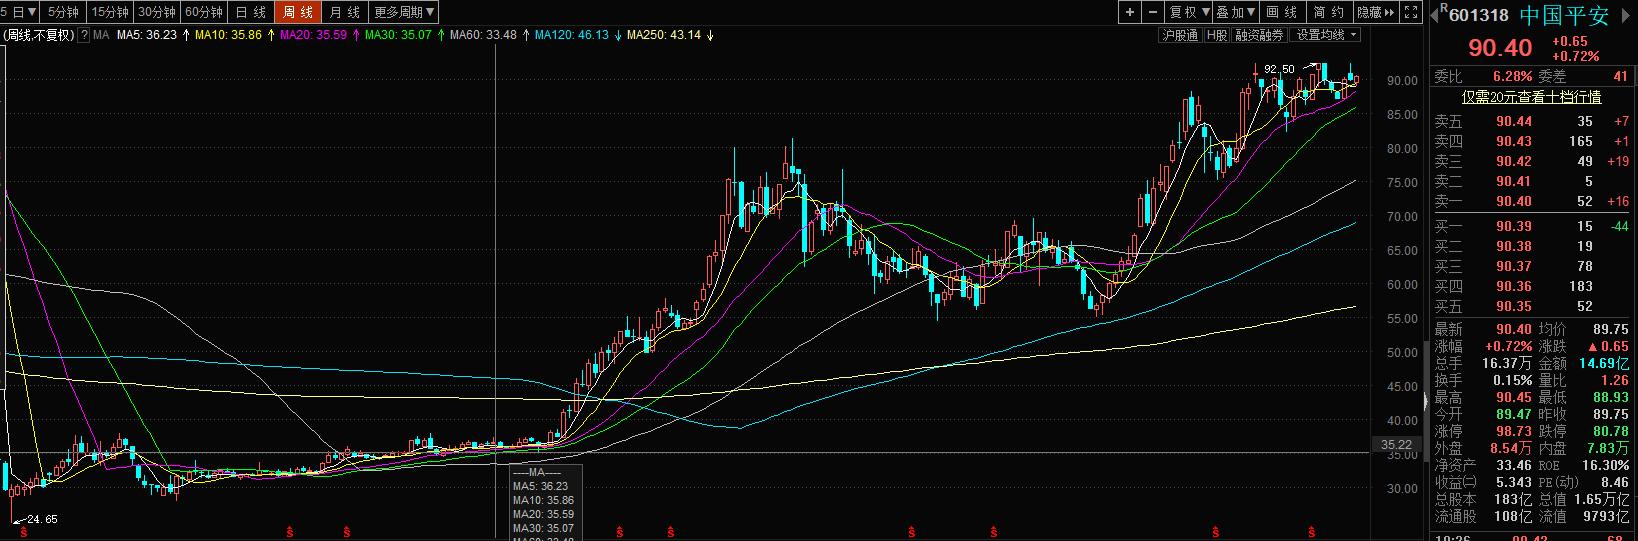
Task: Select the 卖五 90.44 order row
Action: [x=1531, y=121]
